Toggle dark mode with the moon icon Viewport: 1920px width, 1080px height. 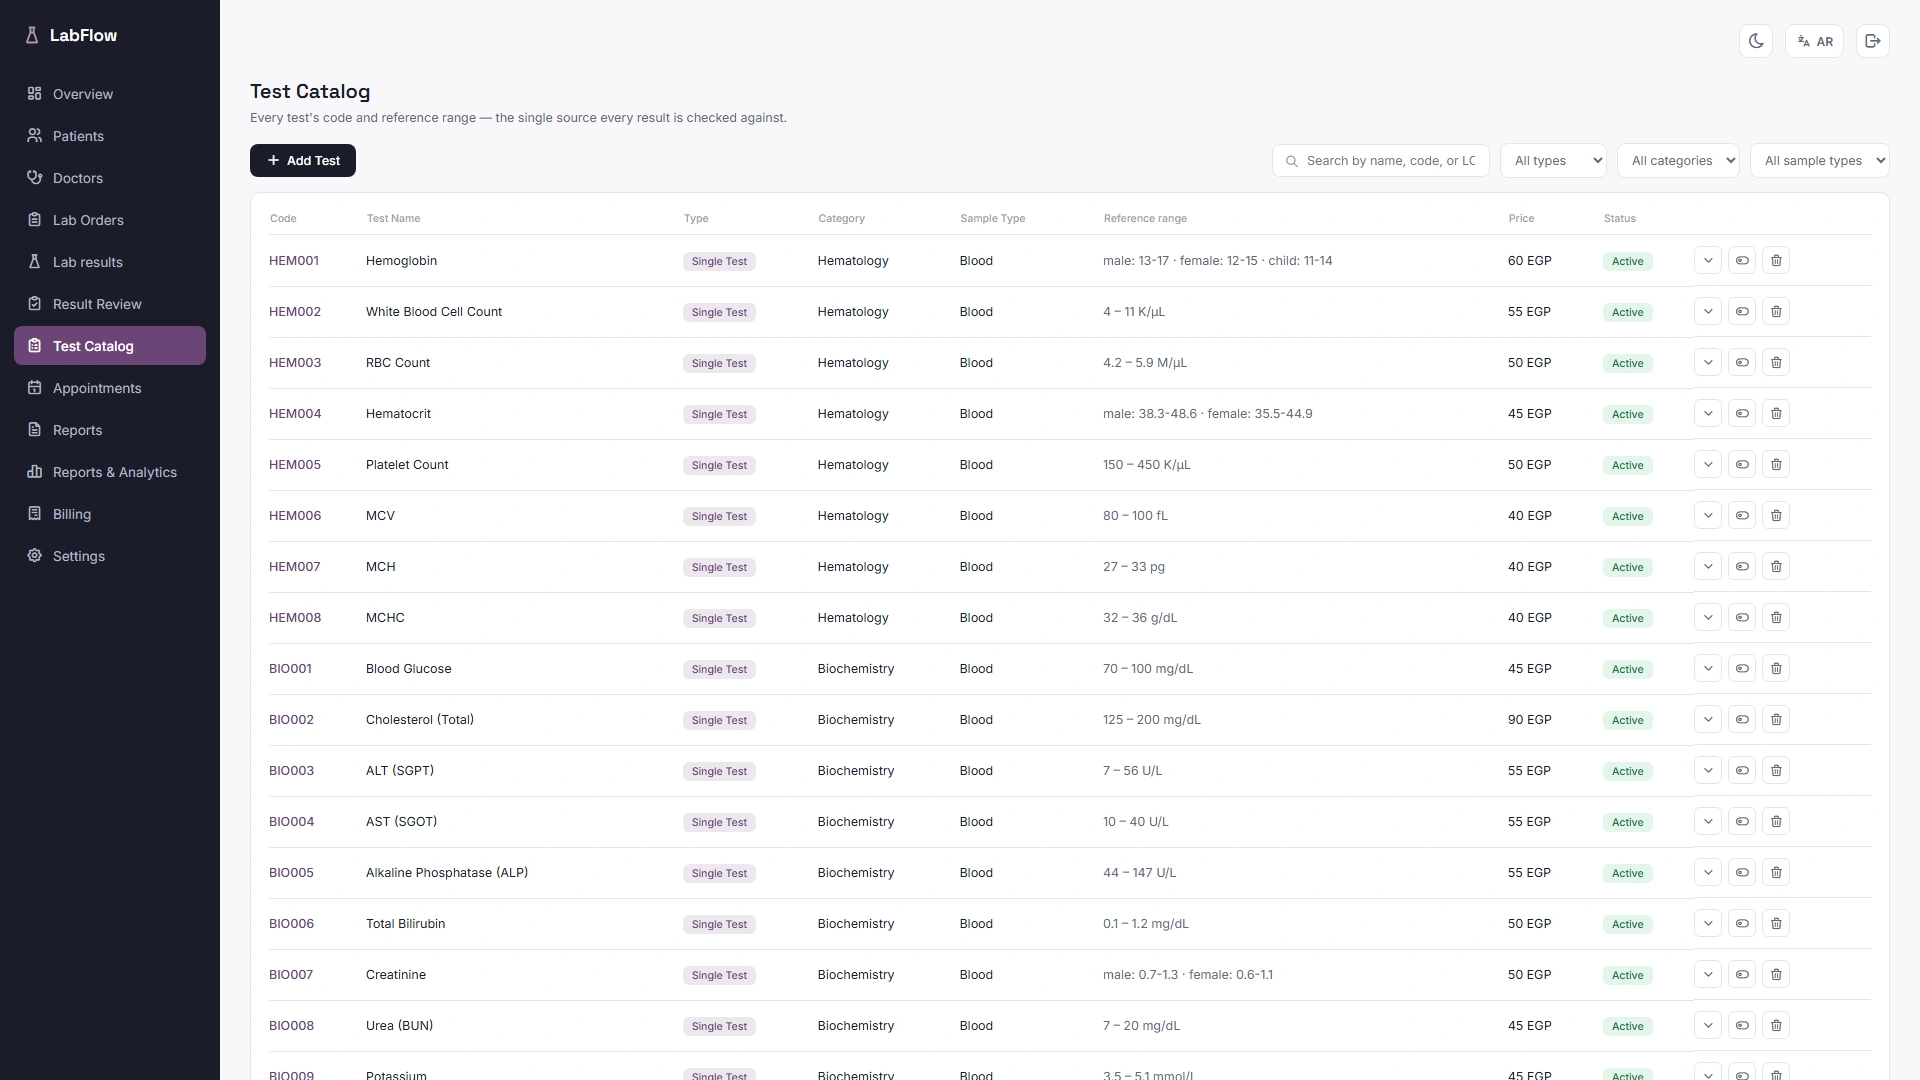click(1756, 41)
